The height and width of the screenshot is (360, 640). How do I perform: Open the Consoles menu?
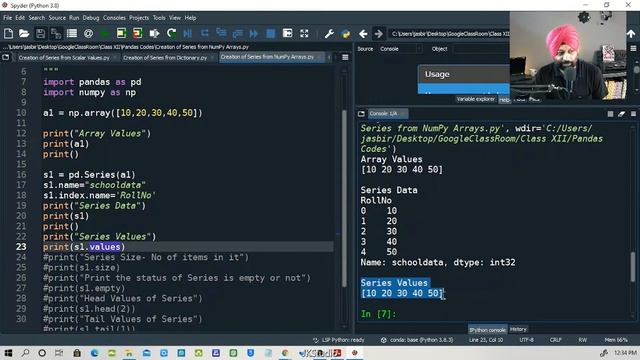[x=114, y=18]
